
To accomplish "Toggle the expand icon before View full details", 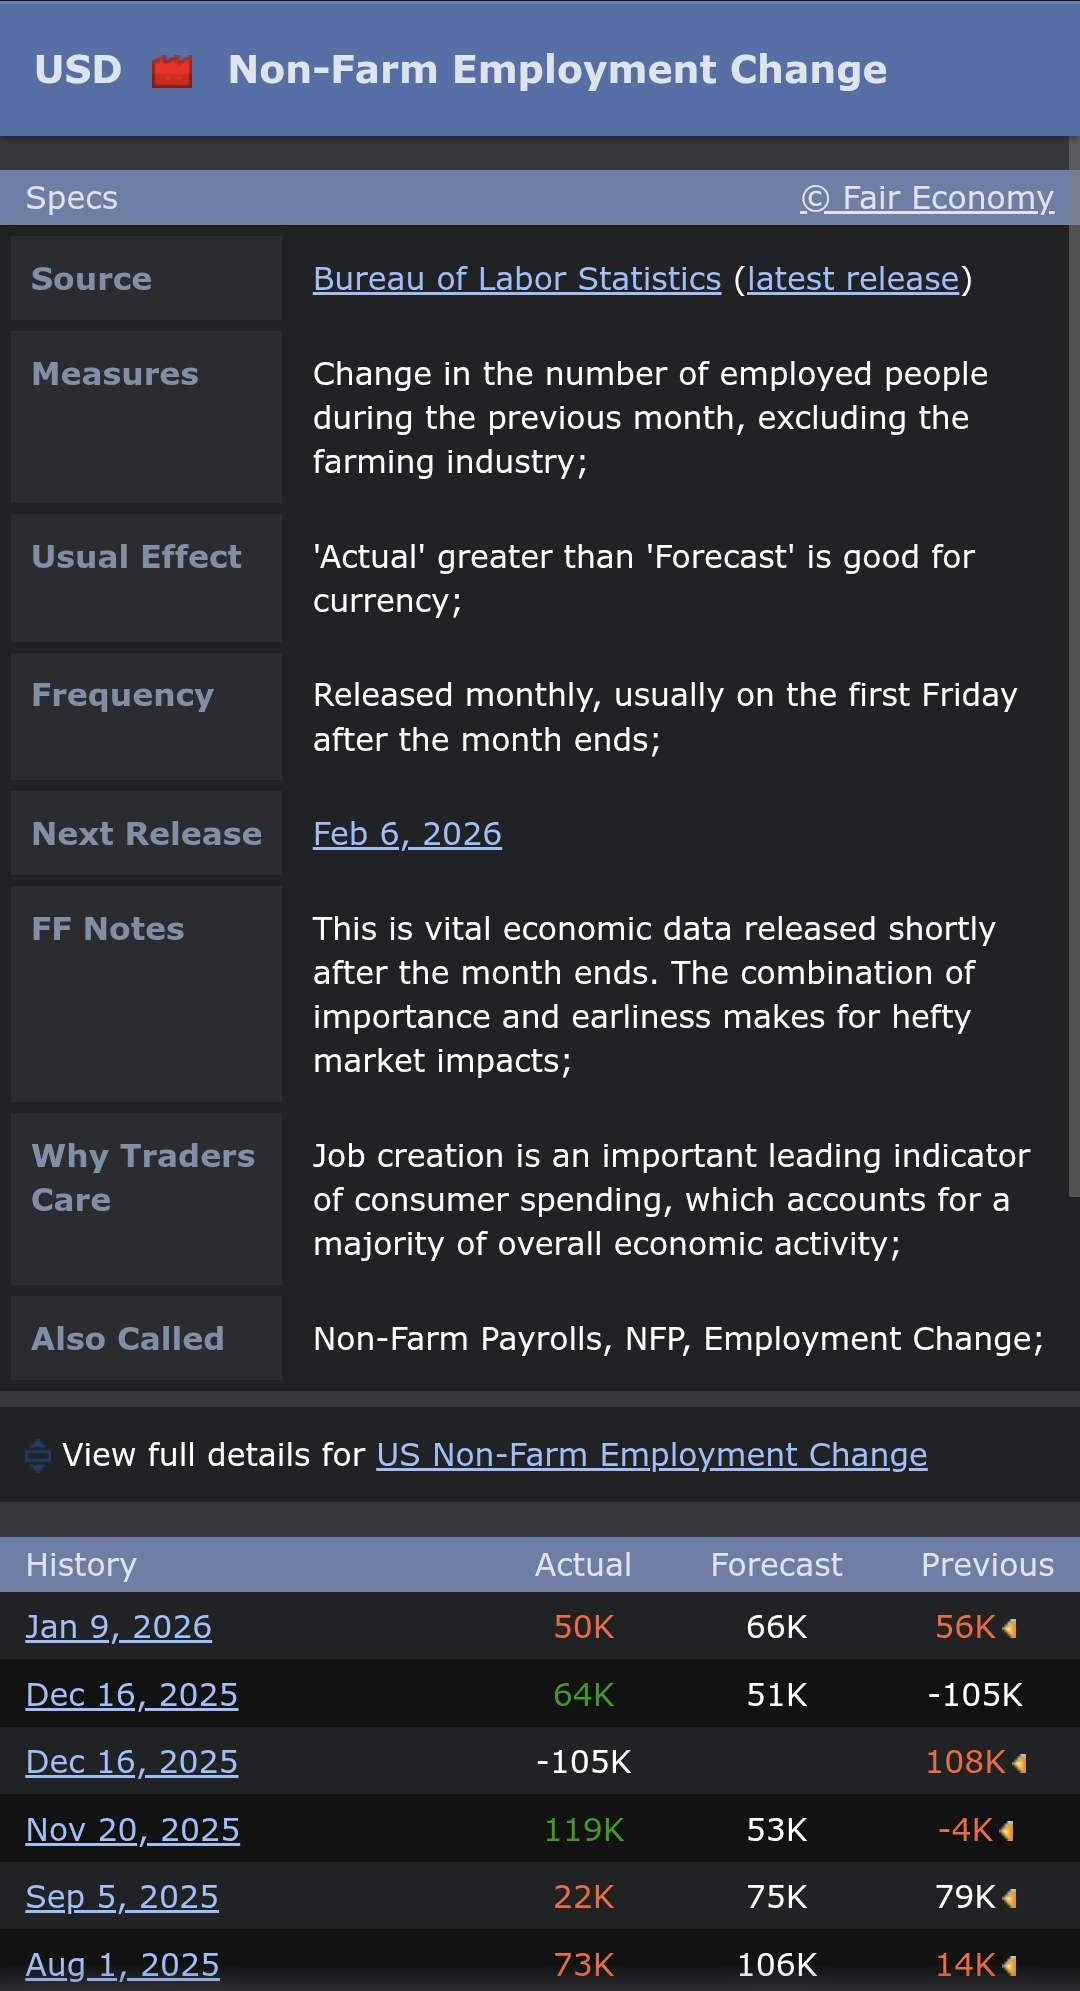I will pyautogui.click(x=38, y=1456).
